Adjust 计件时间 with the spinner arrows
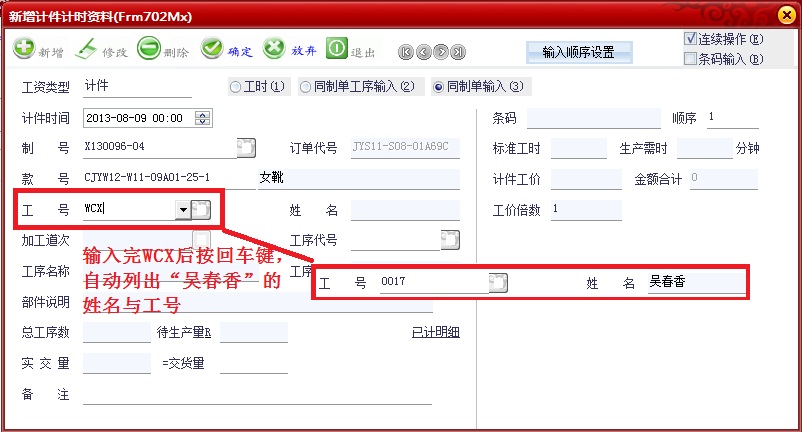This screenshot has width=802, height=432. click(x=203, y=118)
